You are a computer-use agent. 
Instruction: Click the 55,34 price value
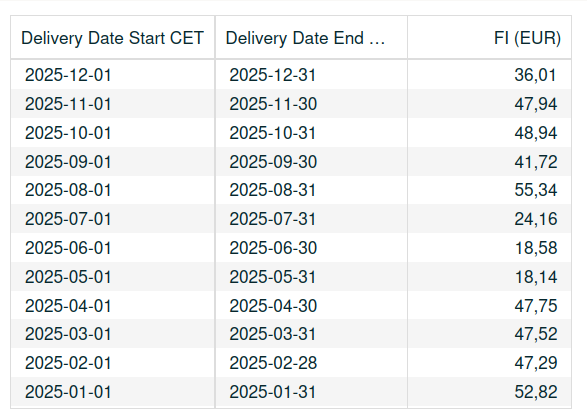click(x=536, y=190)
